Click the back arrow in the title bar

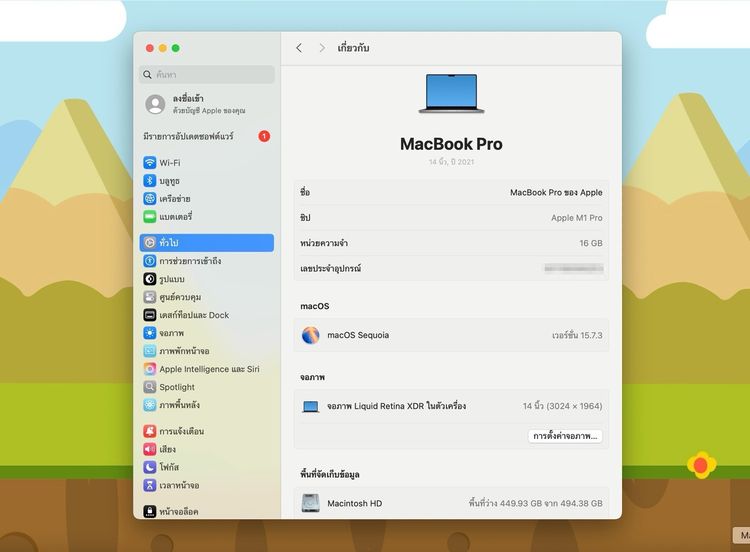[x=299, y=48]
